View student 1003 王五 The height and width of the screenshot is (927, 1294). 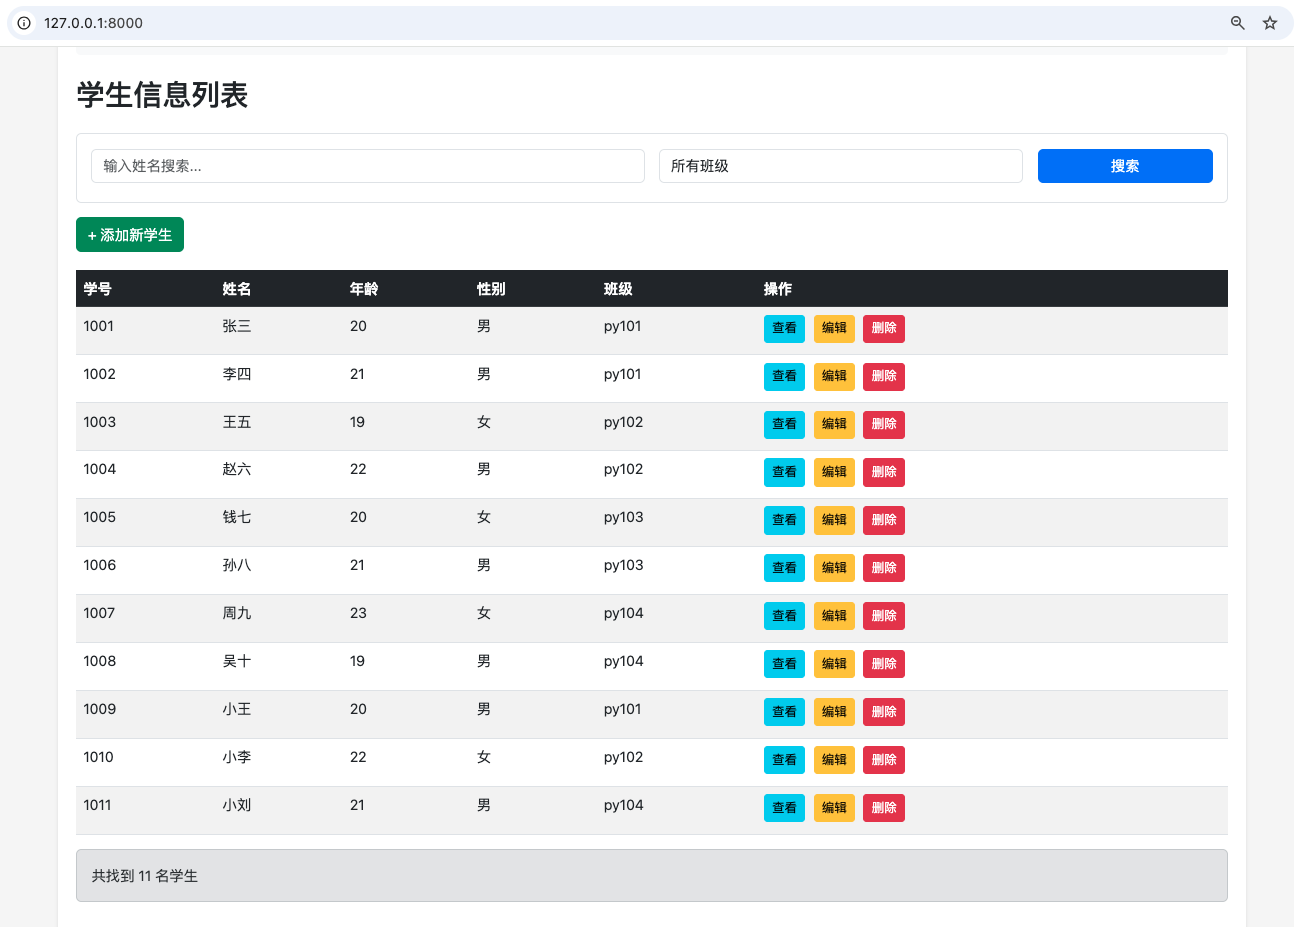point(784,424)
